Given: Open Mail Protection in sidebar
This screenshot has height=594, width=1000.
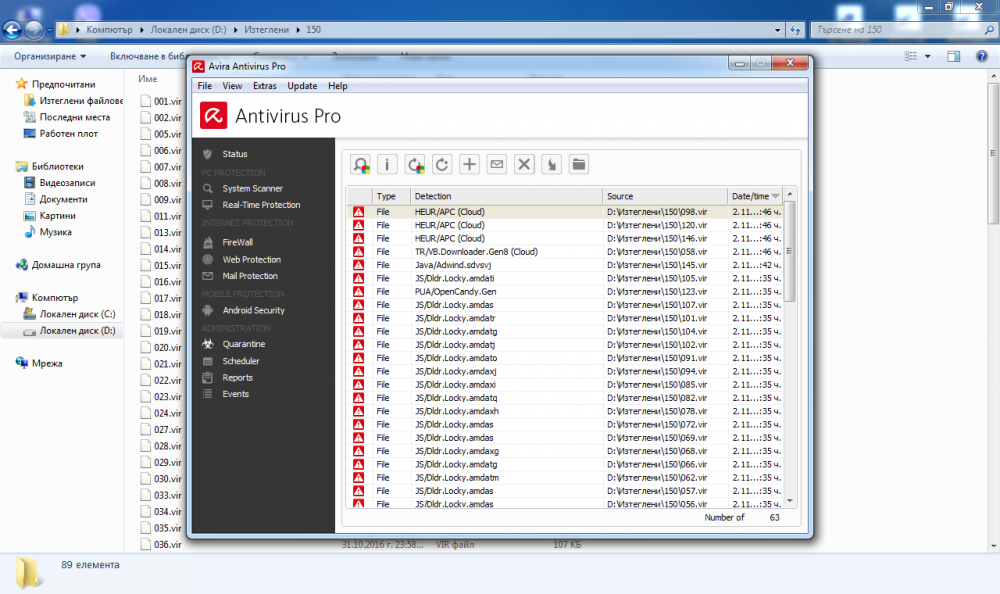Looking at the screenshot, I should coord(250,276).
